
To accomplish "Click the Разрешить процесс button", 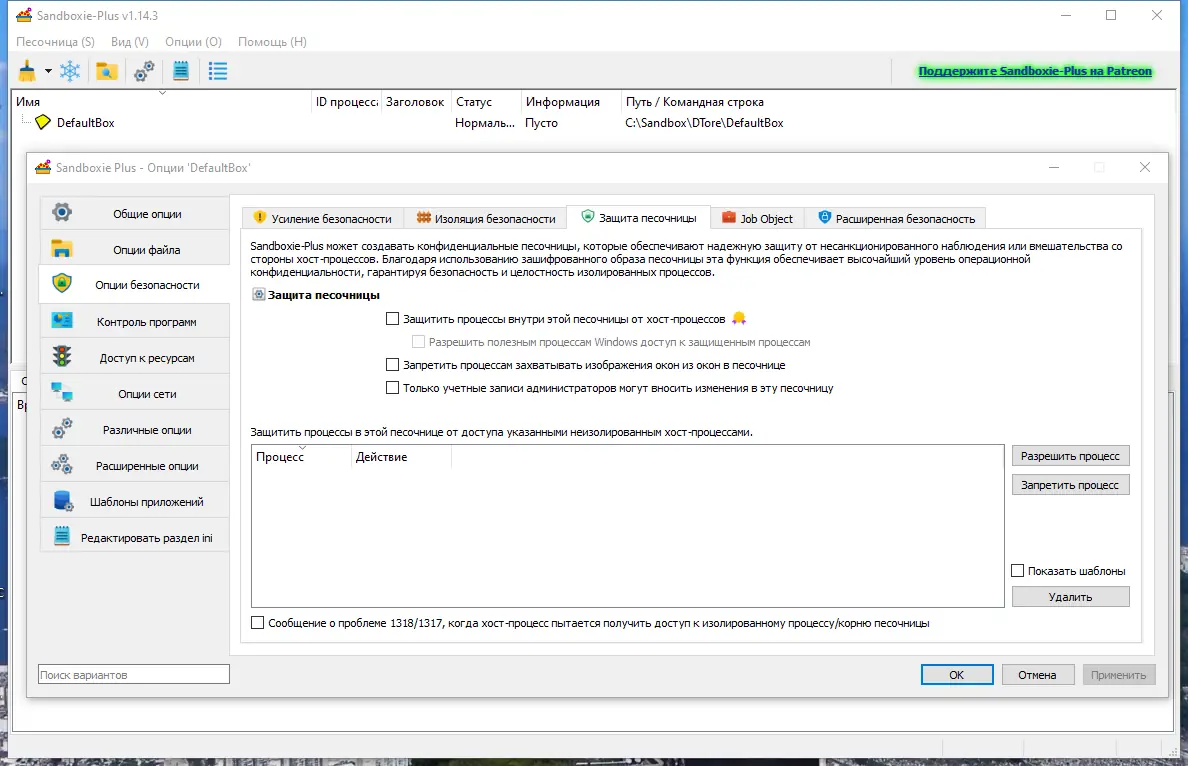I will coord(1071,455).
